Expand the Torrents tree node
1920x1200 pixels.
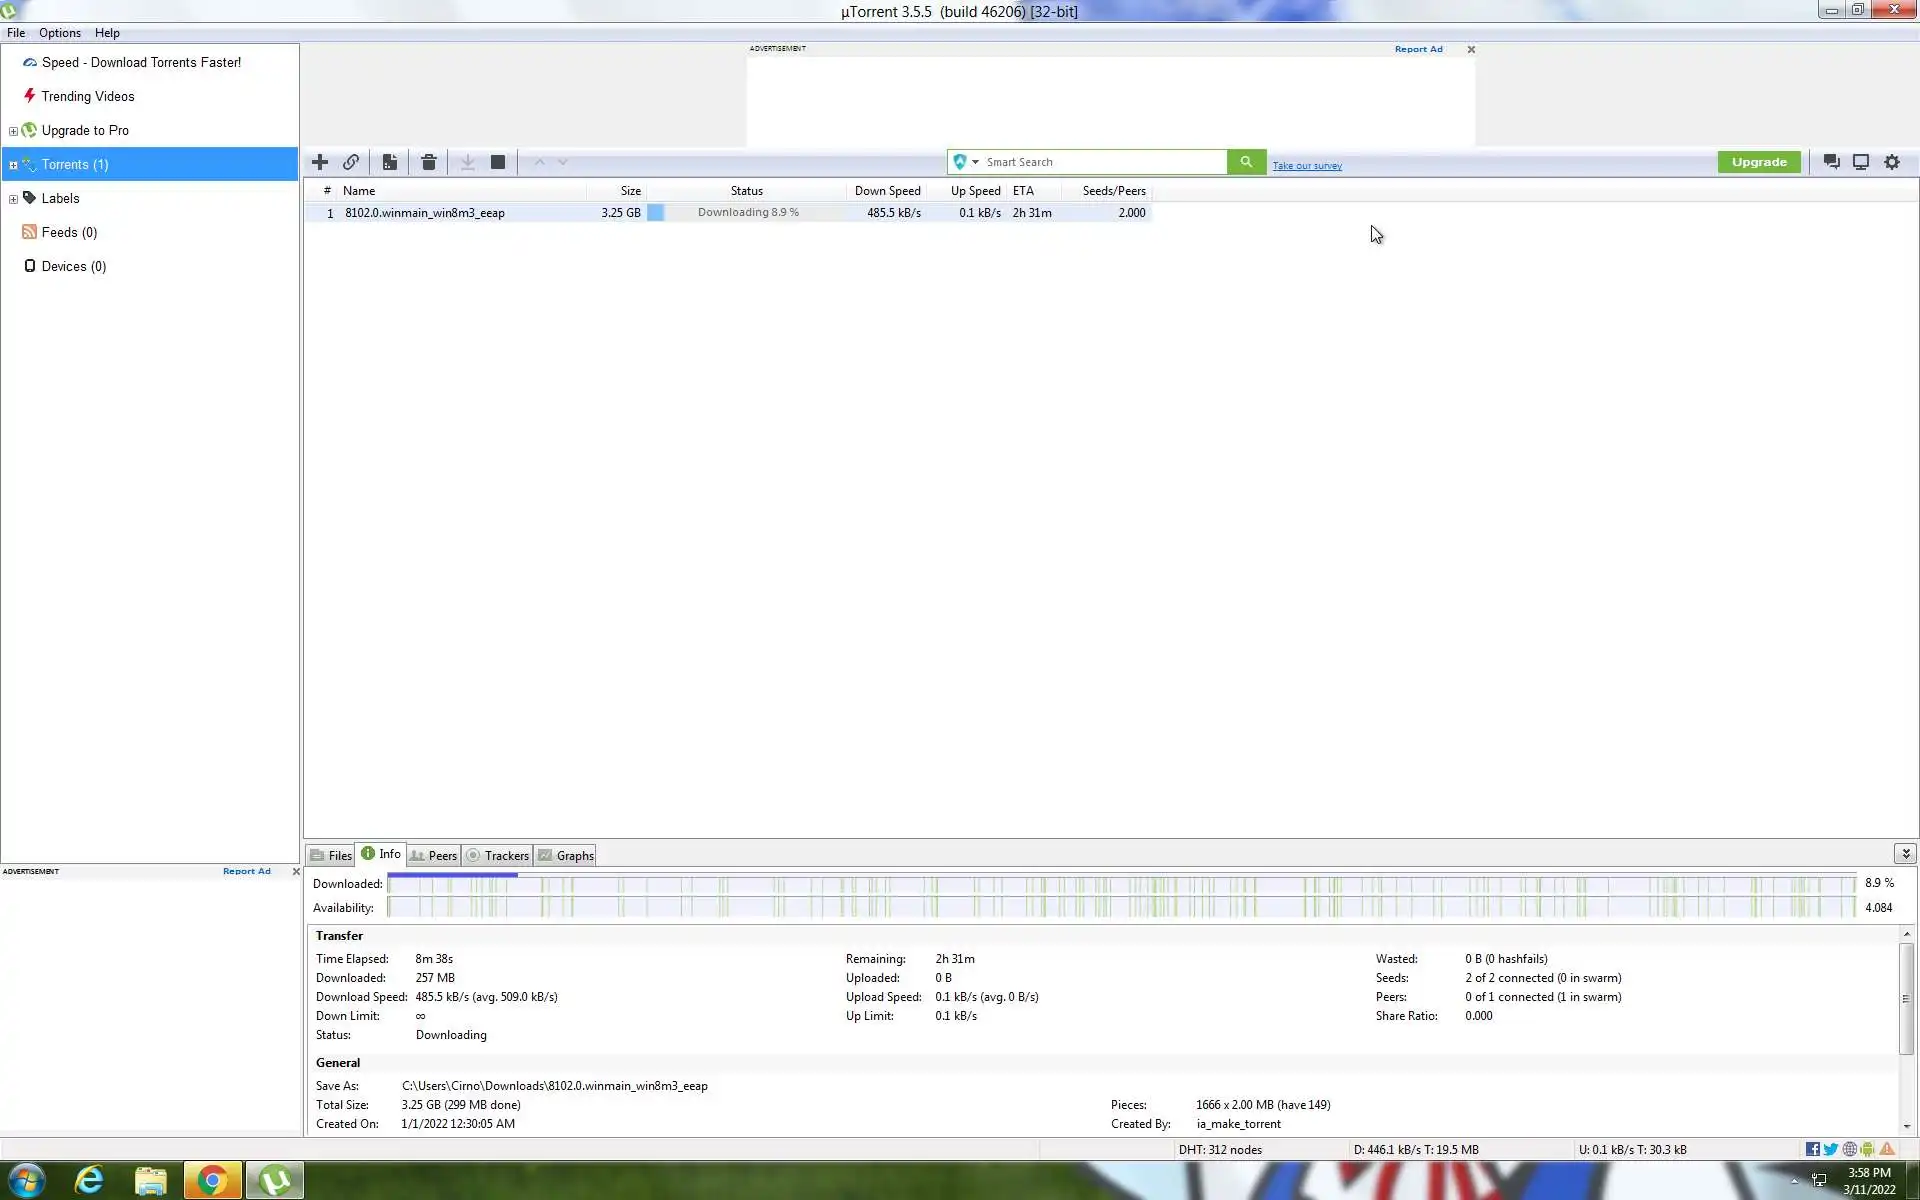coord(13,165)
